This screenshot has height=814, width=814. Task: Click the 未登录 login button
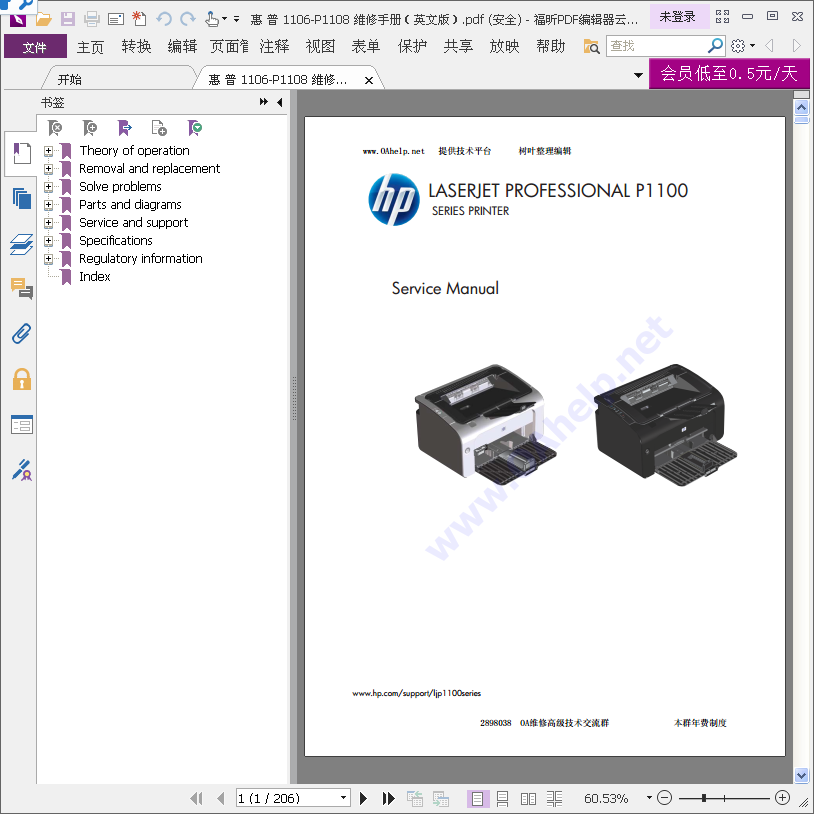pyautogui.click(x=677, y=17)
